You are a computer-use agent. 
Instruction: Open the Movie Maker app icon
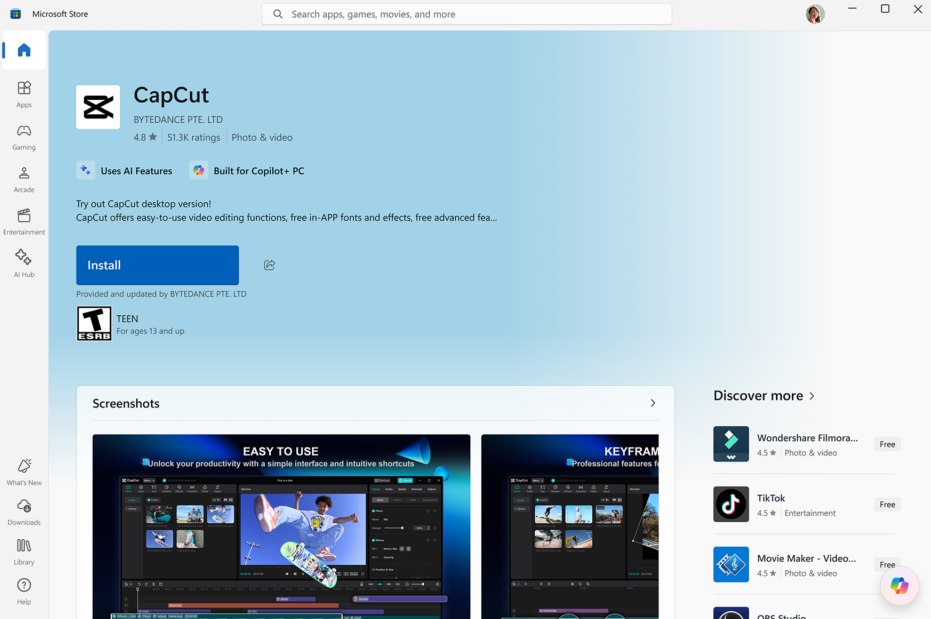(x=731, y=564)
